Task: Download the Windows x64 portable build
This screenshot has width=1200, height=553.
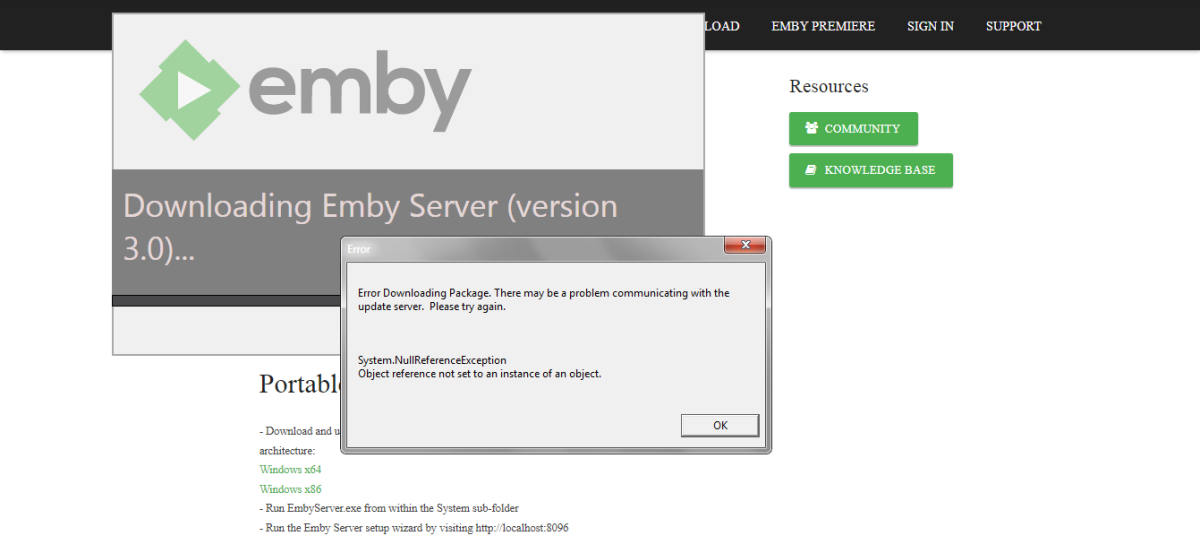Action: point(290,469)
